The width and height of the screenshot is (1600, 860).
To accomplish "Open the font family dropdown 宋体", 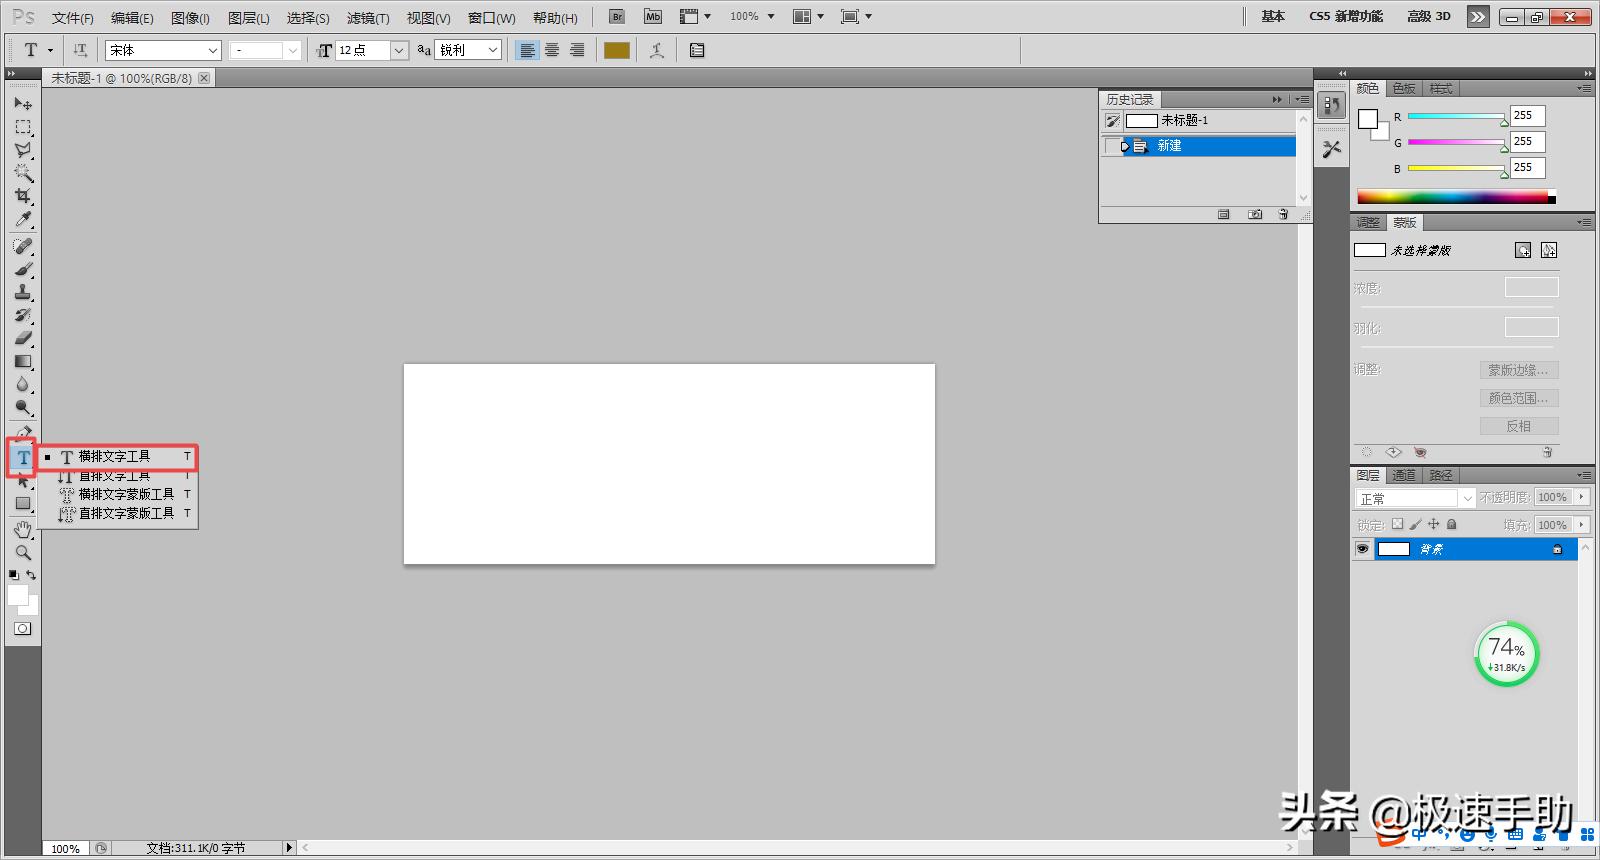I will click(163, 50).
